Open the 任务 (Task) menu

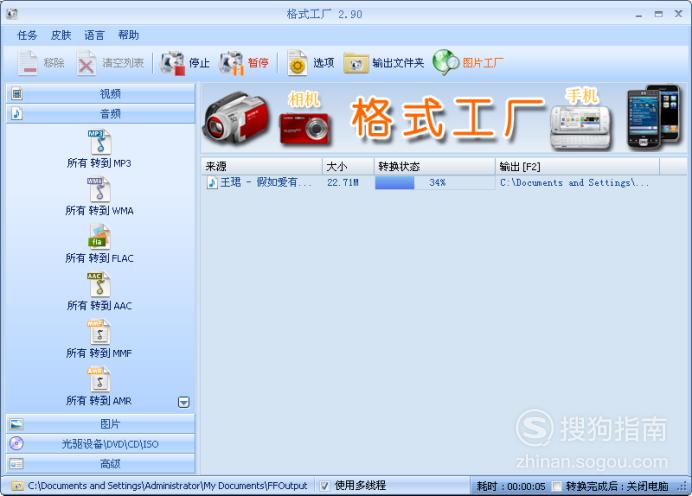coord(27,35)
